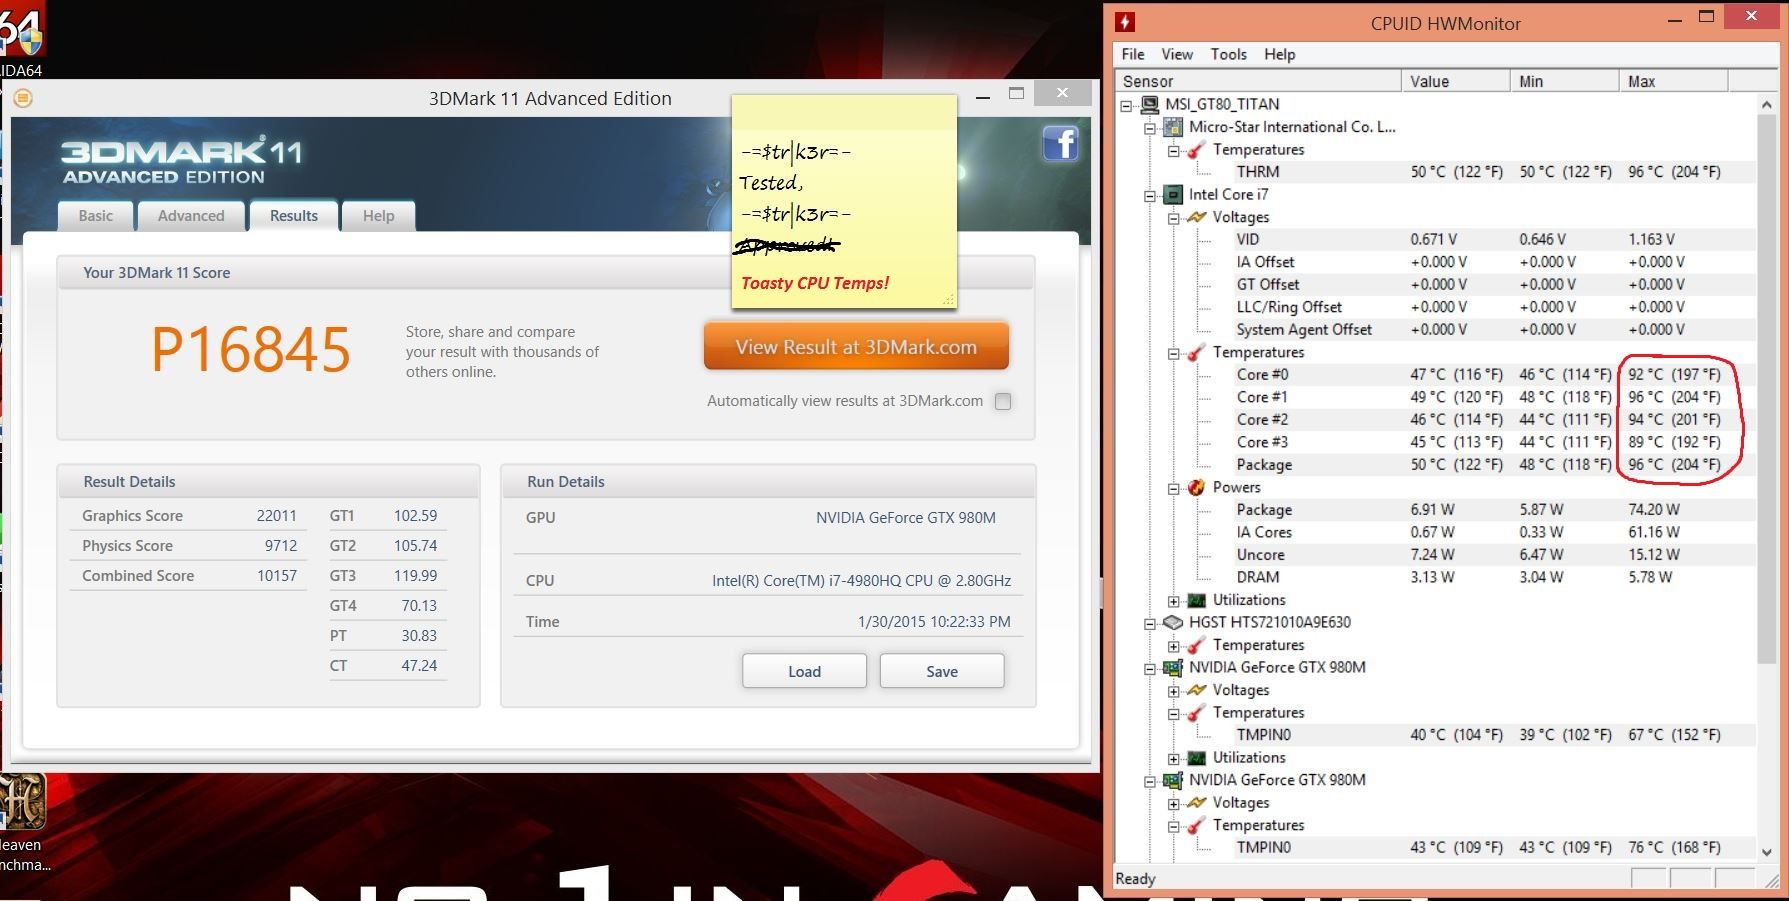Expand Utilizations under first GTX 980M
The image size is (1789, 901).
(x=1174, y=758)
